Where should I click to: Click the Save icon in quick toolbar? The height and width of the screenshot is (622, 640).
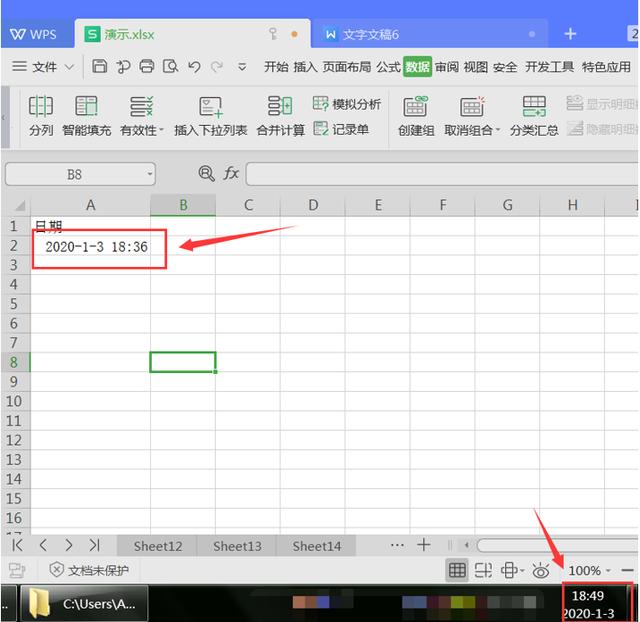pyautogui.click(x=99, y=66)
